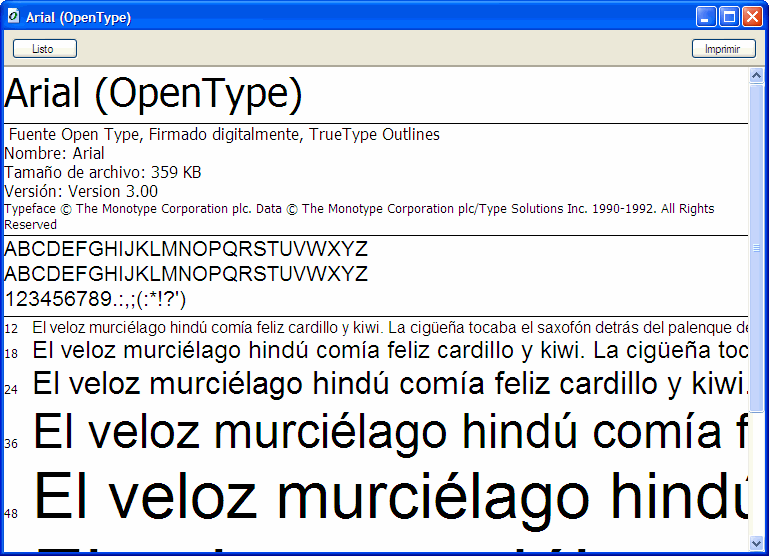Click the size label '18'
This screenshot has height=556, width=770.
(11, 354)
